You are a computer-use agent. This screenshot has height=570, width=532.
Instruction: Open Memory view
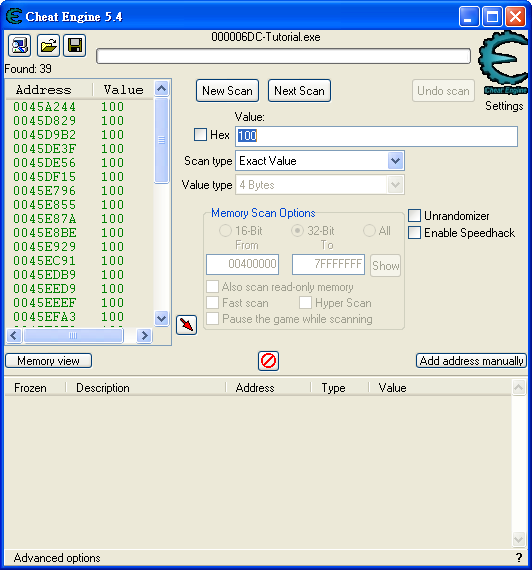tap(48, 361)
